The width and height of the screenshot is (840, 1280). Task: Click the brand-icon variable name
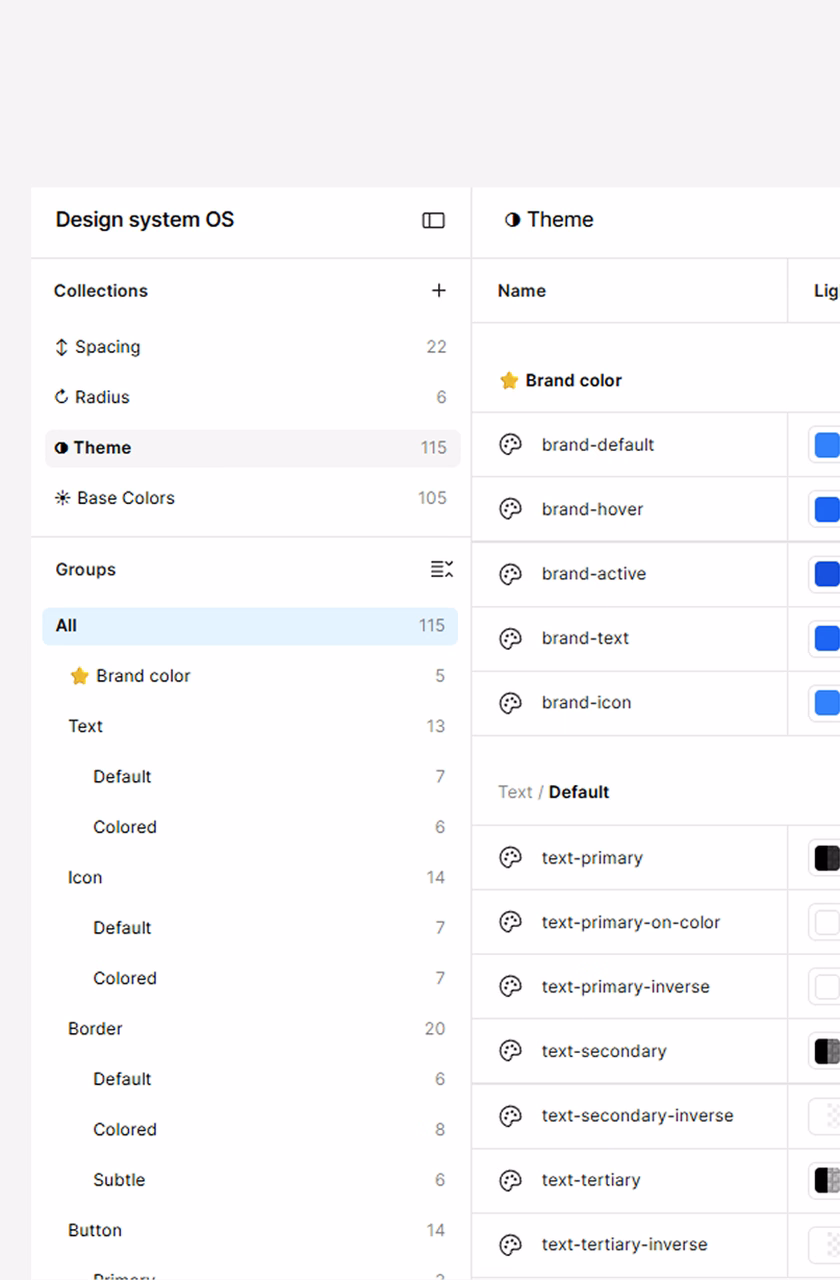click(586, 703)
